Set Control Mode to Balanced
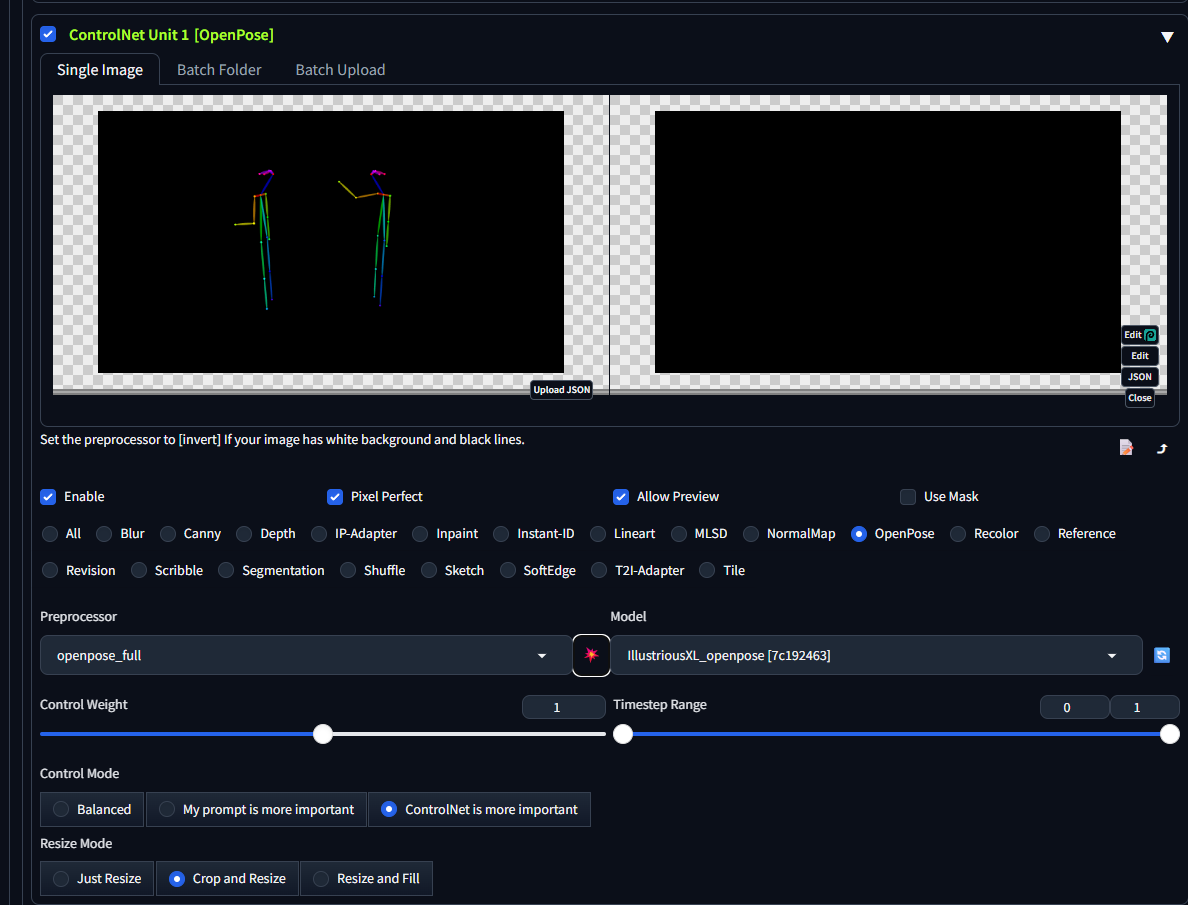The width and height of the screenshot is (1188, 905). tap(92, 809)
